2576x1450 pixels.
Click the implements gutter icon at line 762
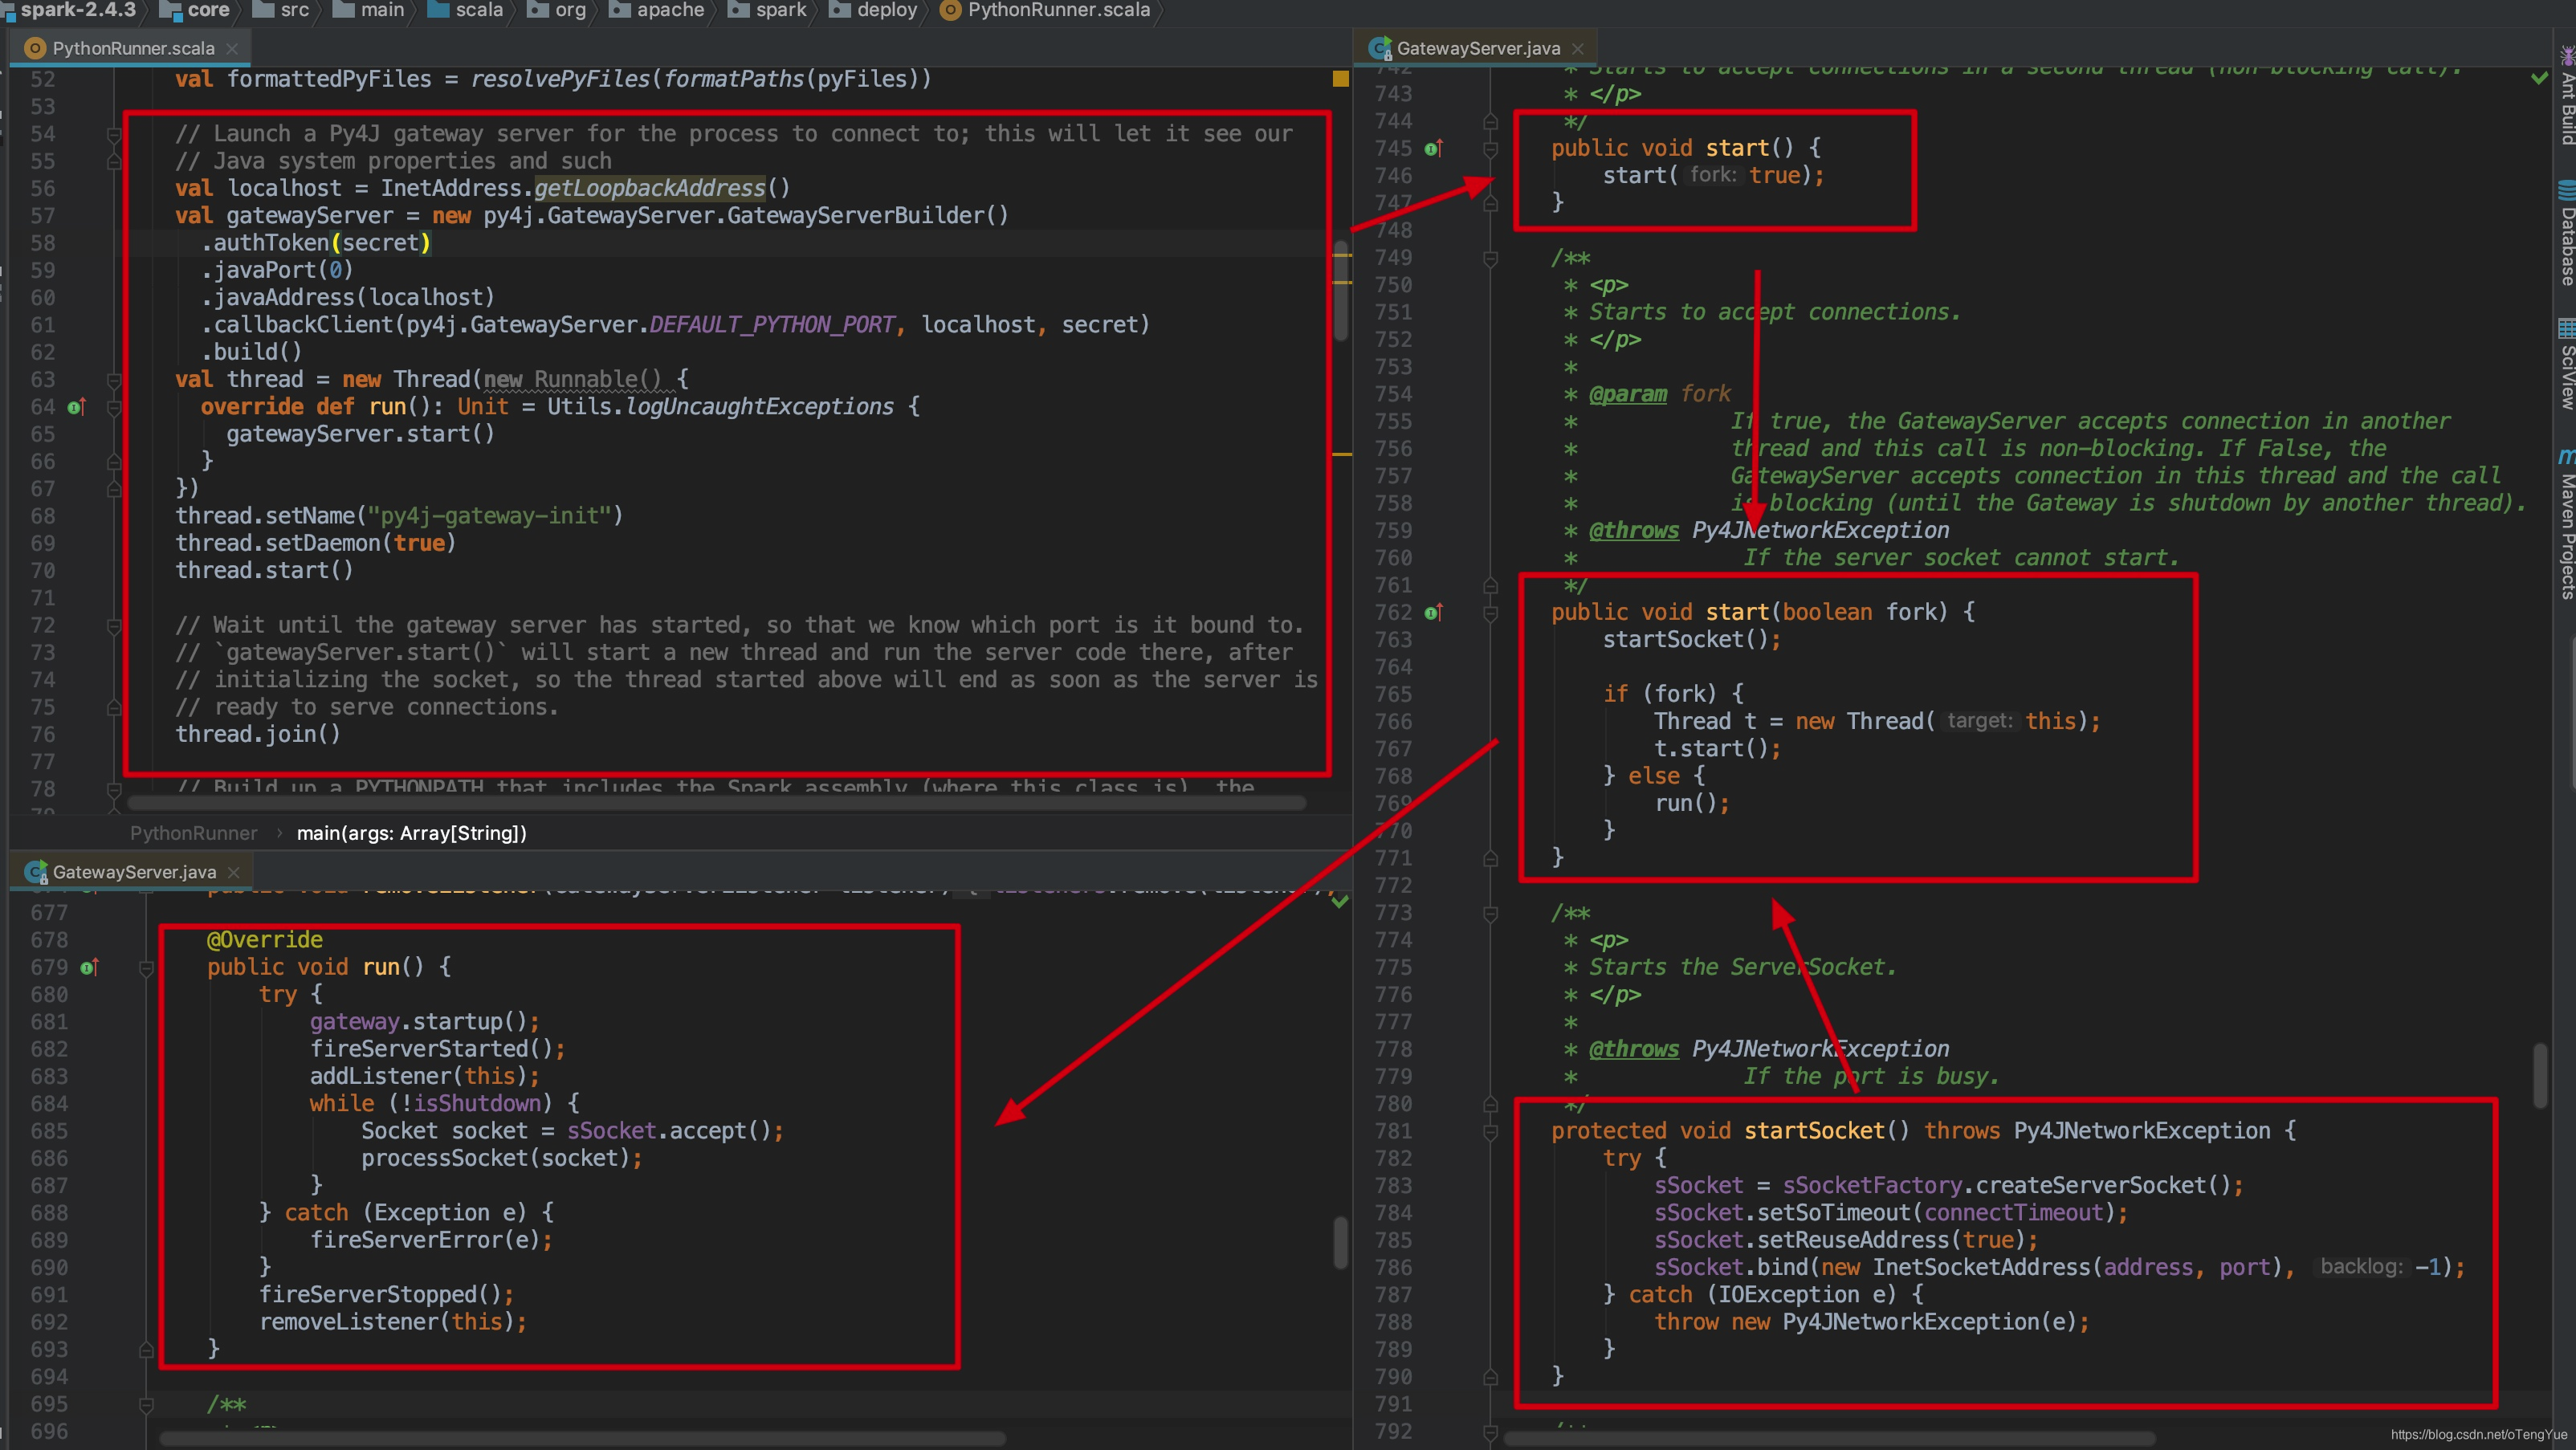[x=1433, y=612]
